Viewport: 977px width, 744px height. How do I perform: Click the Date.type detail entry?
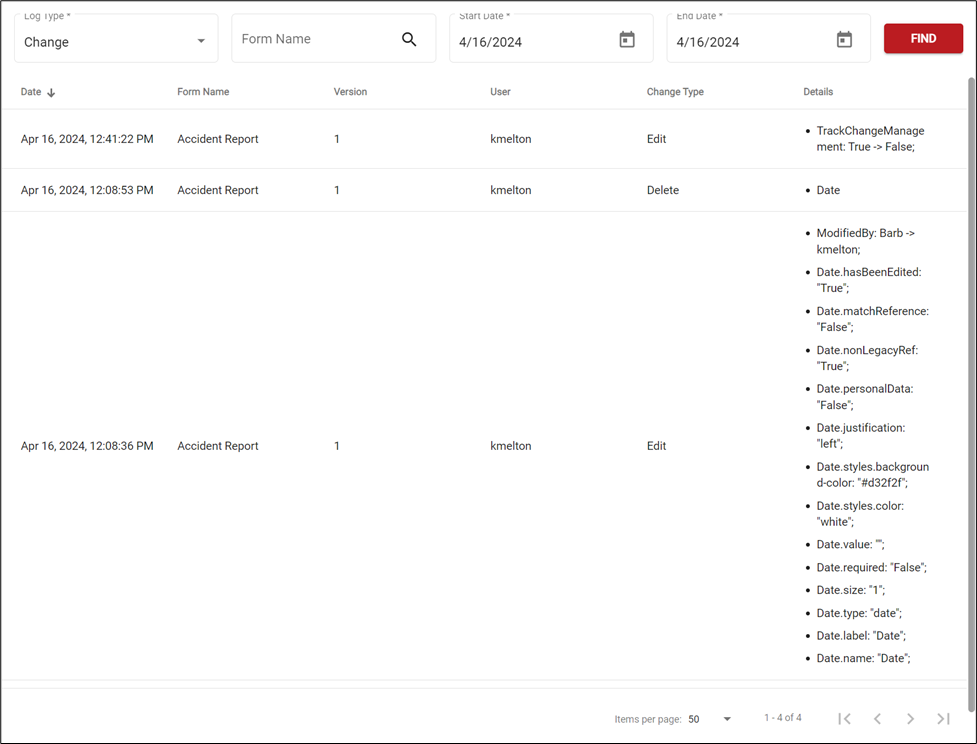(x=859, y=613)
